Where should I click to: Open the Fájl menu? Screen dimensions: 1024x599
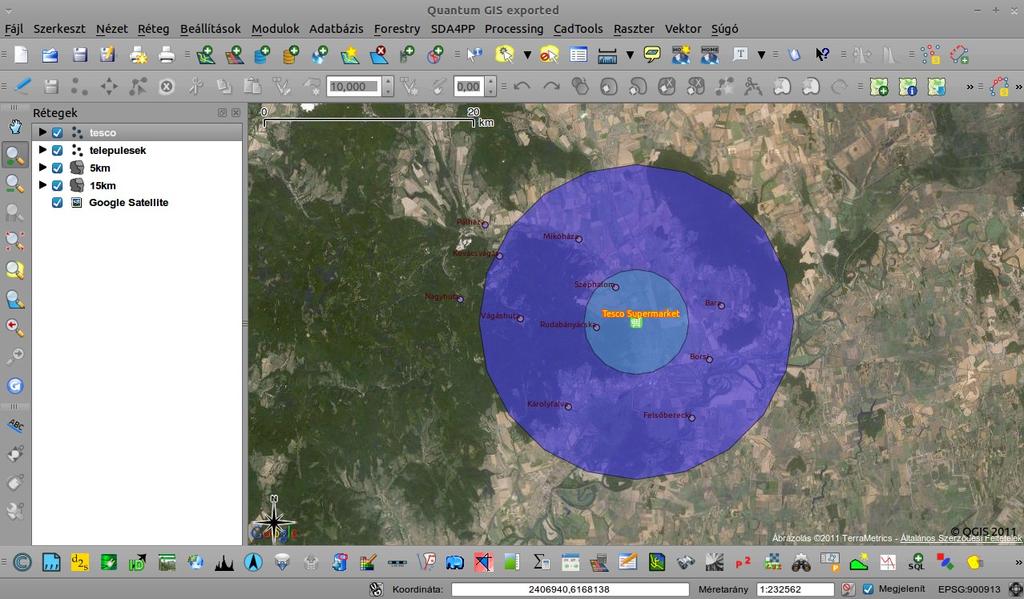(14, 29)
